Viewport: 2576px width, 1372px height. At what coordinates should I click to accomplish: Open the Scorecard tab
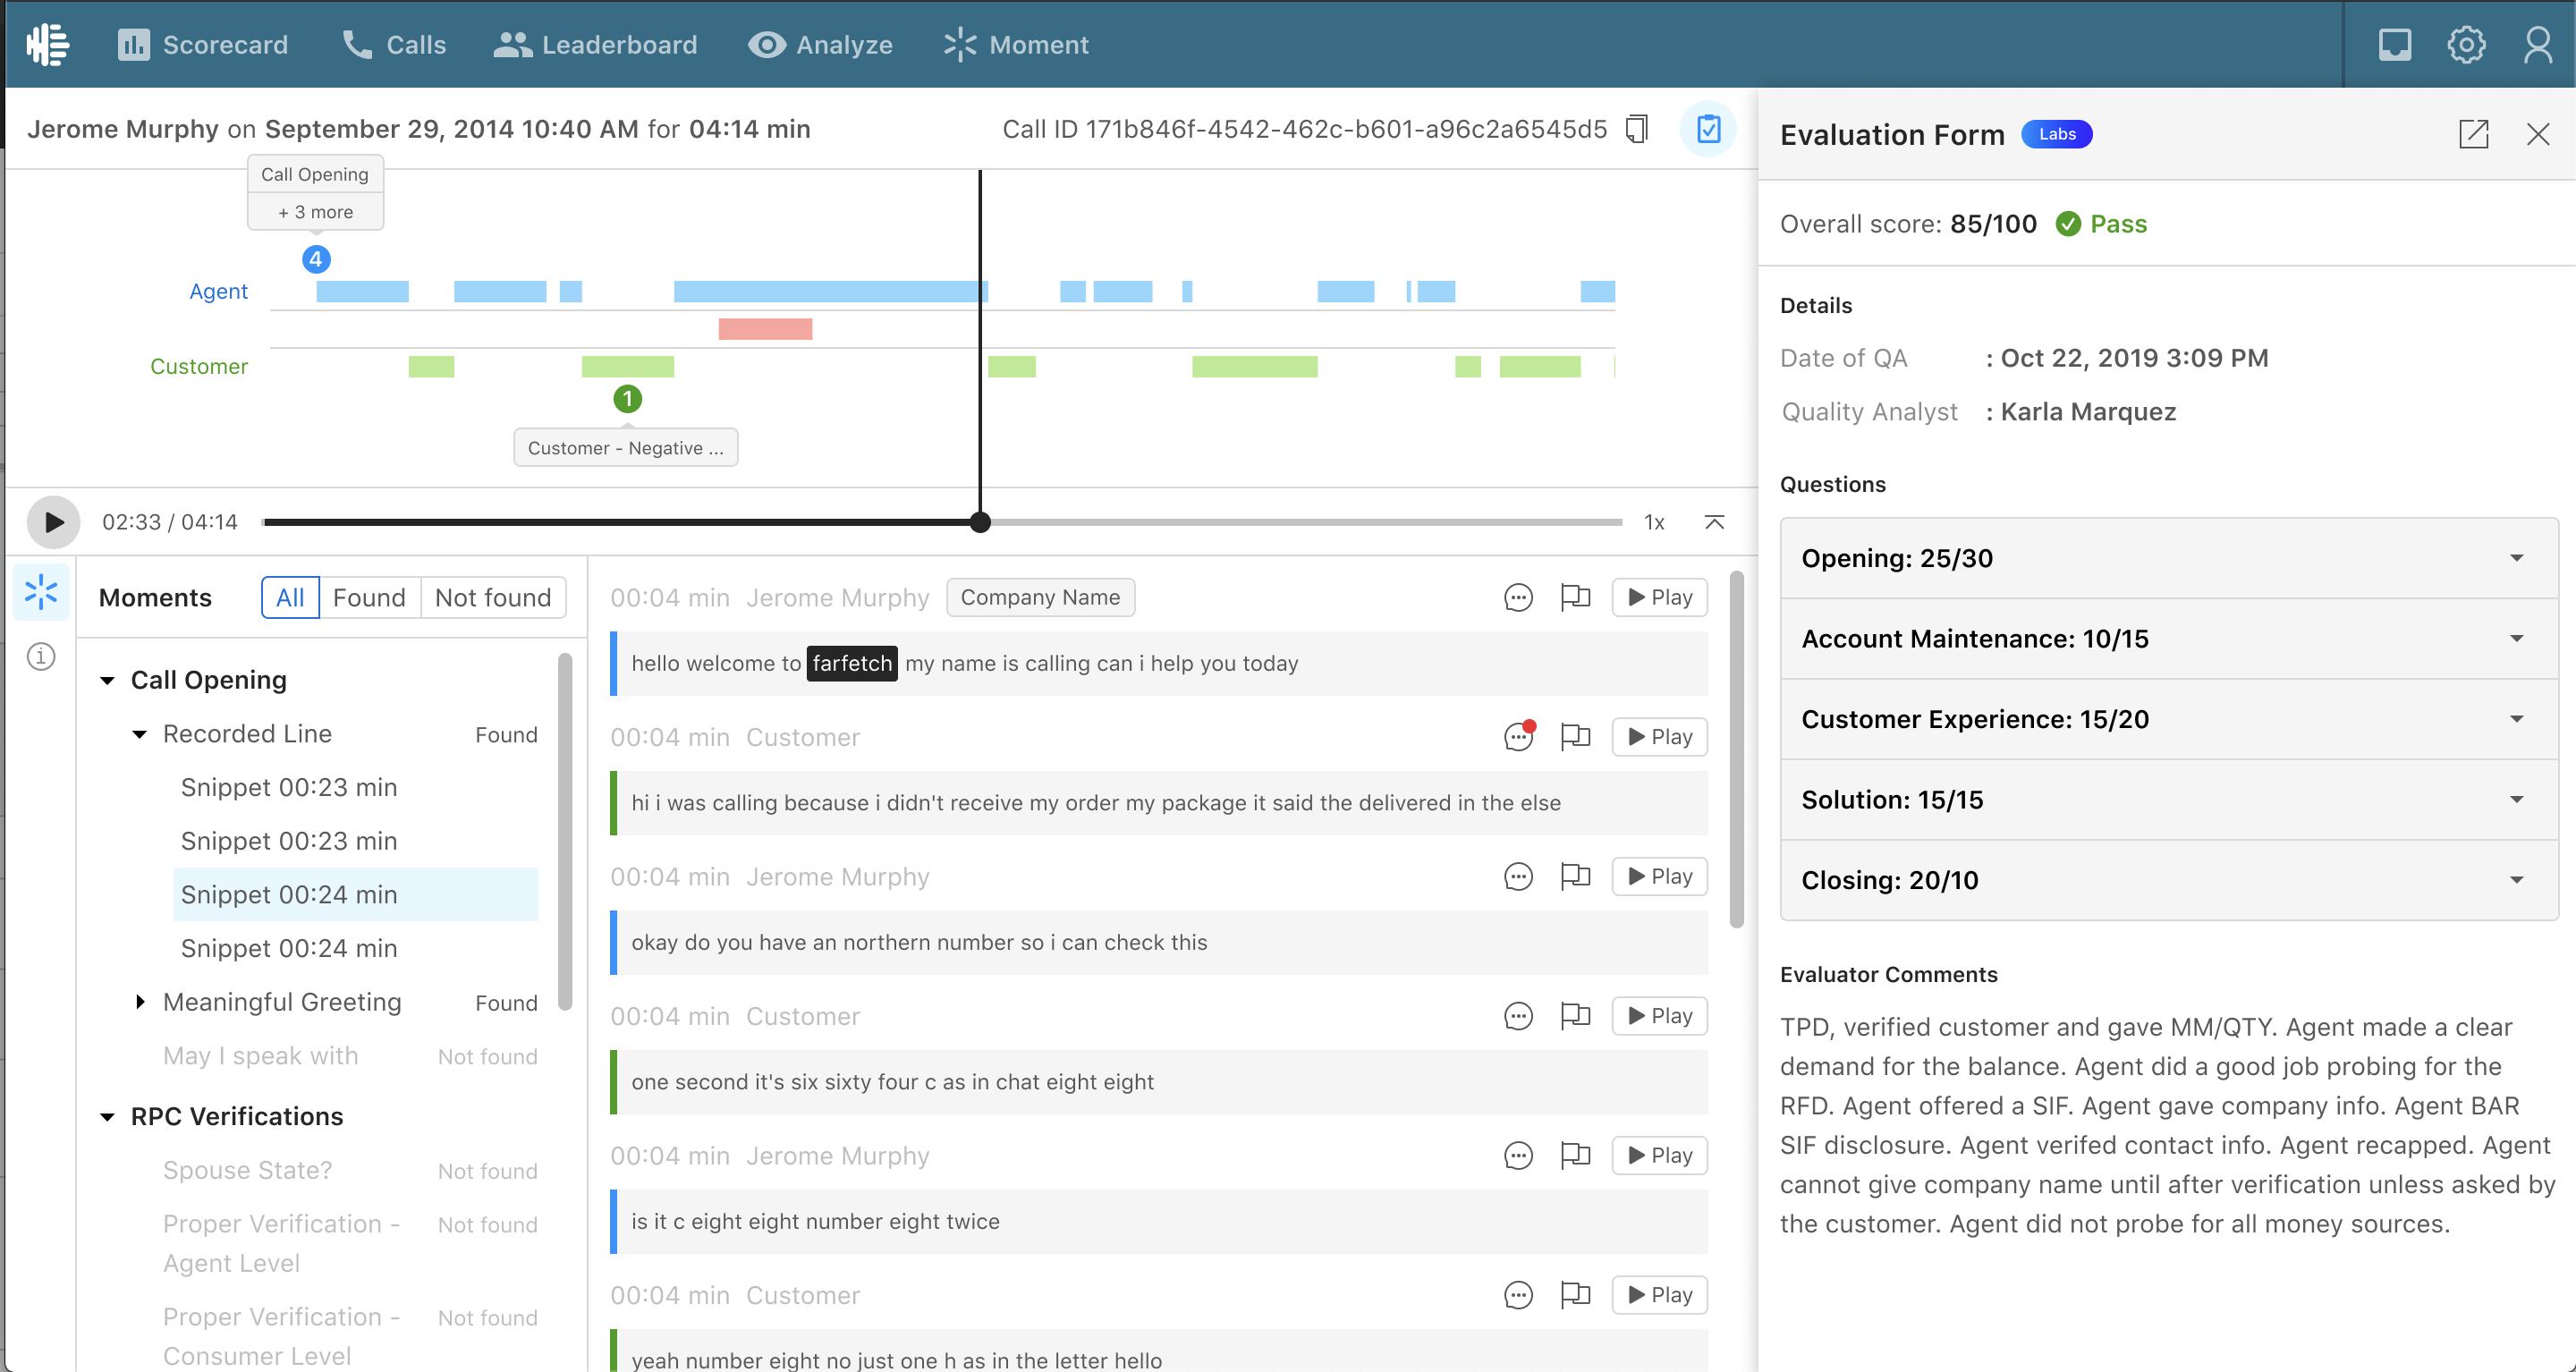click(x=203, y=44)
